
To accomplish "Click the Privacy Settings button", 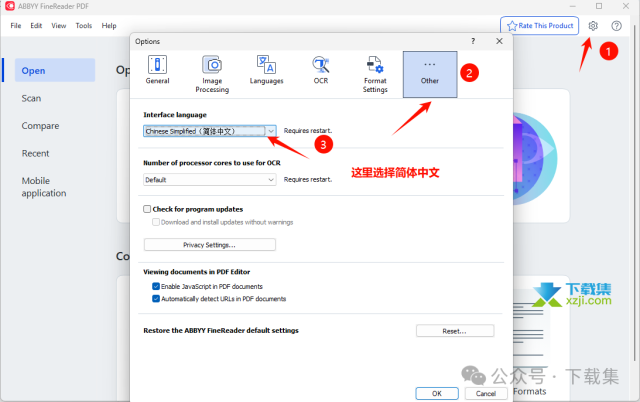I will tap(210, 245).
